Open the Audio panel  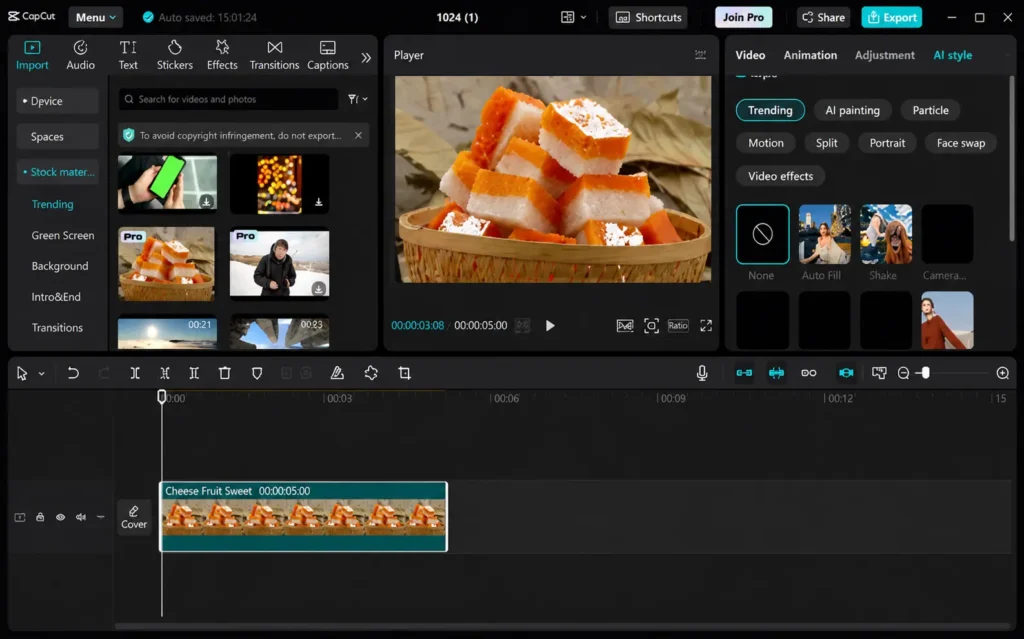(x=80, y=55)
